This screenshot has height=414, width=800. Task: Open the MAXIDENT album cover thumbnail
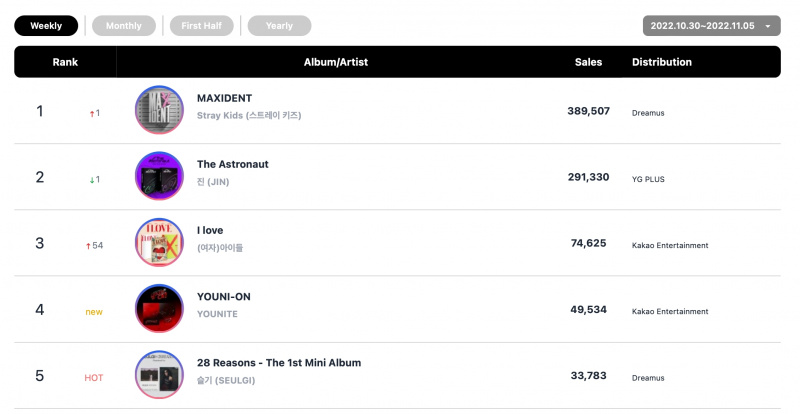click(159, 110)
